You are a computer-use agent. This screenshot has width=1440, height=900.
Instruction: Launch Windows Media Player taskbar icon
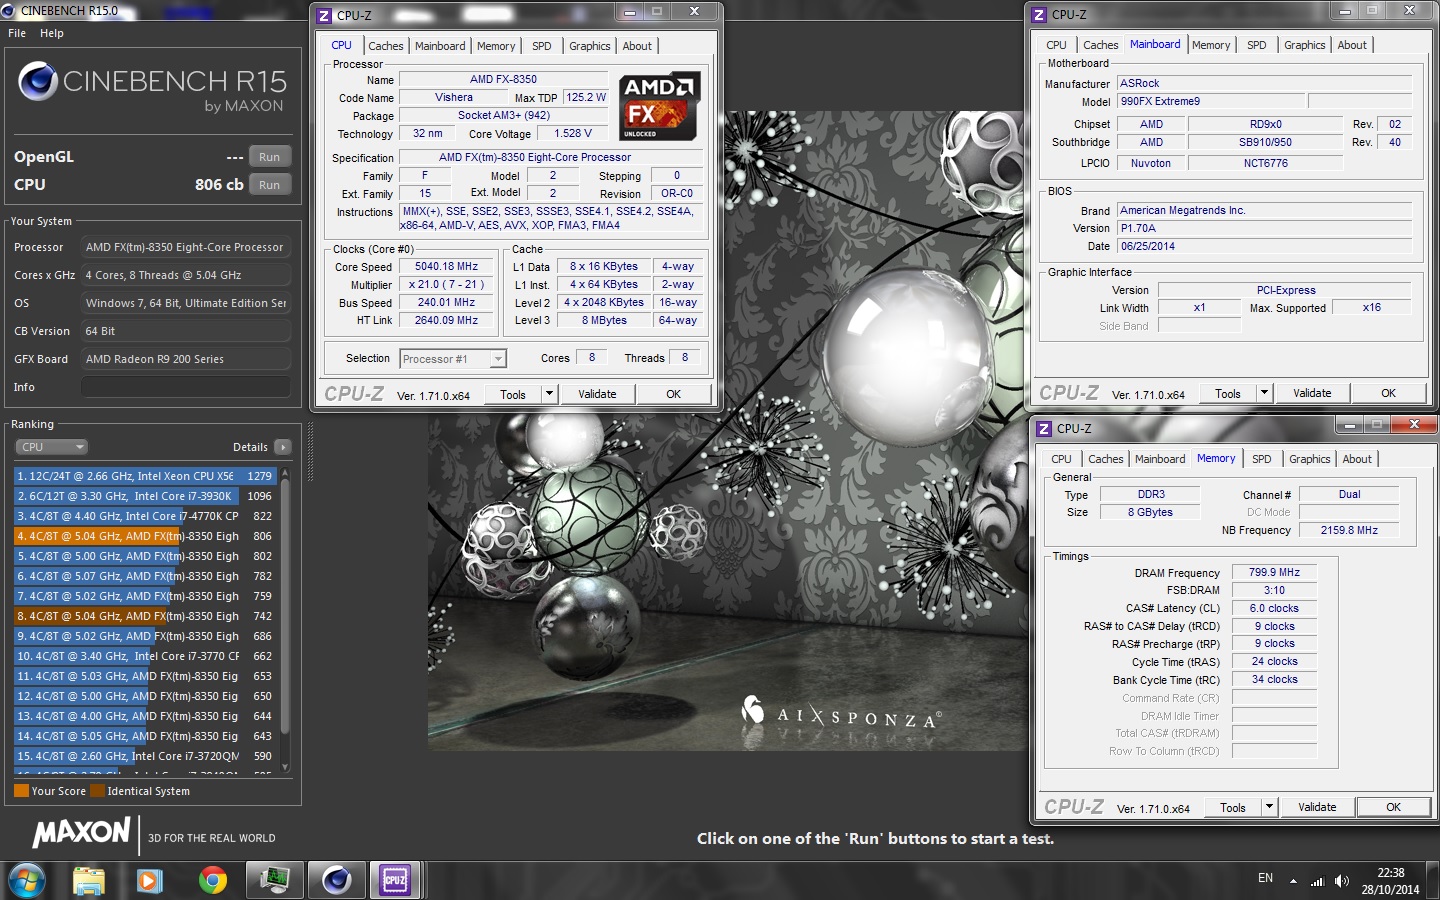(x=150, y=881)
